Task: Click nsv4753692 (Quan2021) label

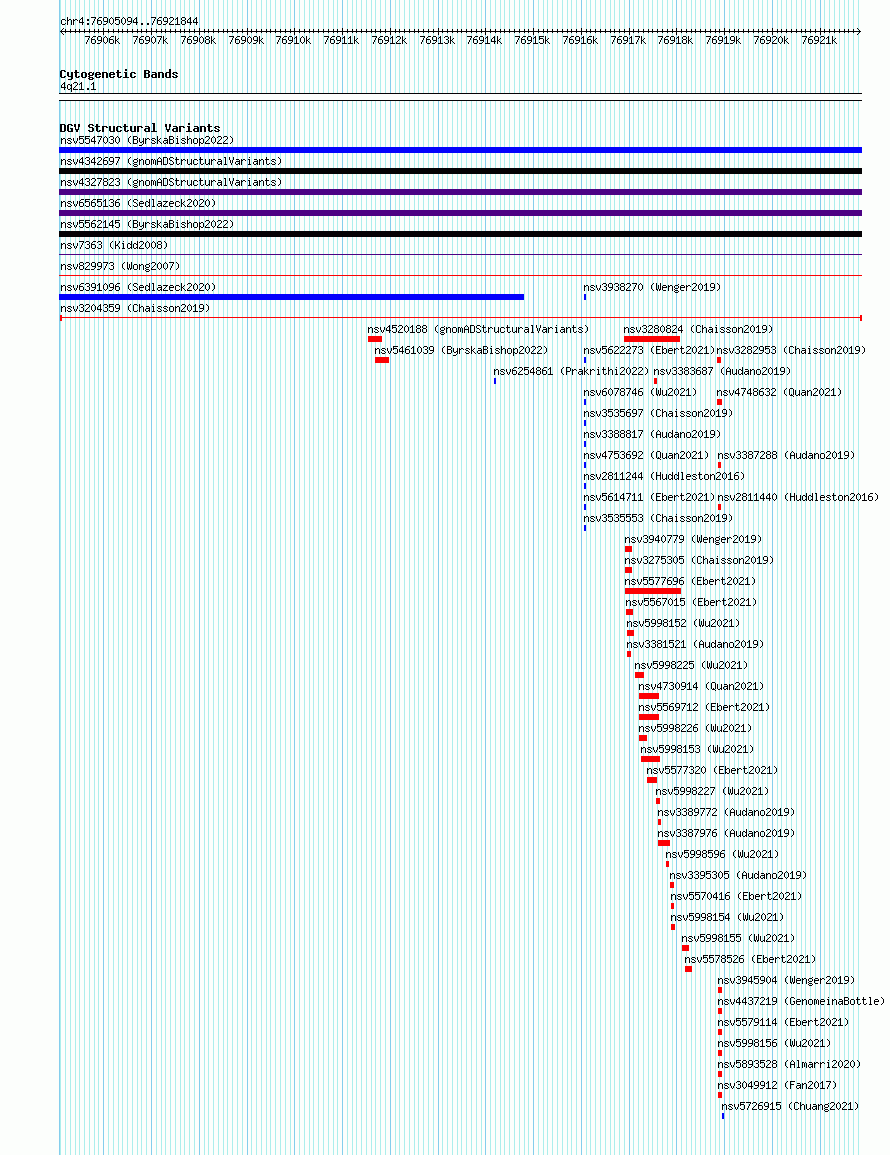Action: pos(646,455)
